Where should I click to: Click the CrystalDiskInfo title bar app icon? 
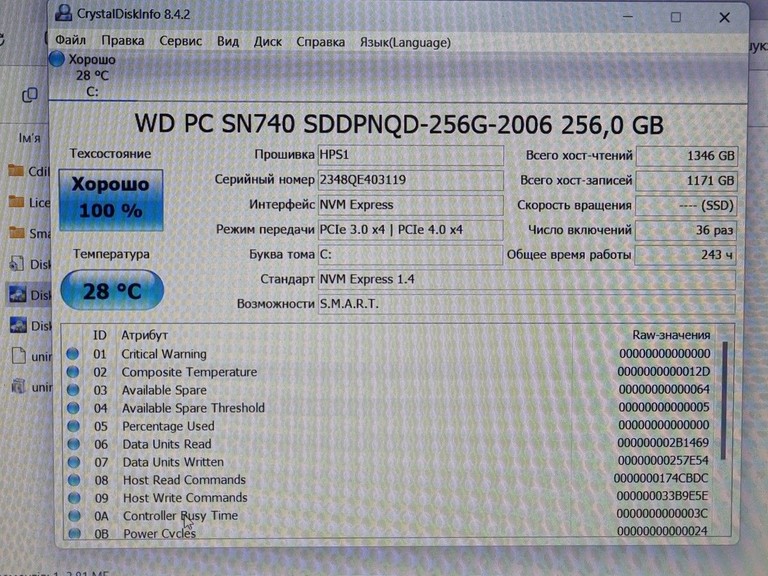point(63,12)
